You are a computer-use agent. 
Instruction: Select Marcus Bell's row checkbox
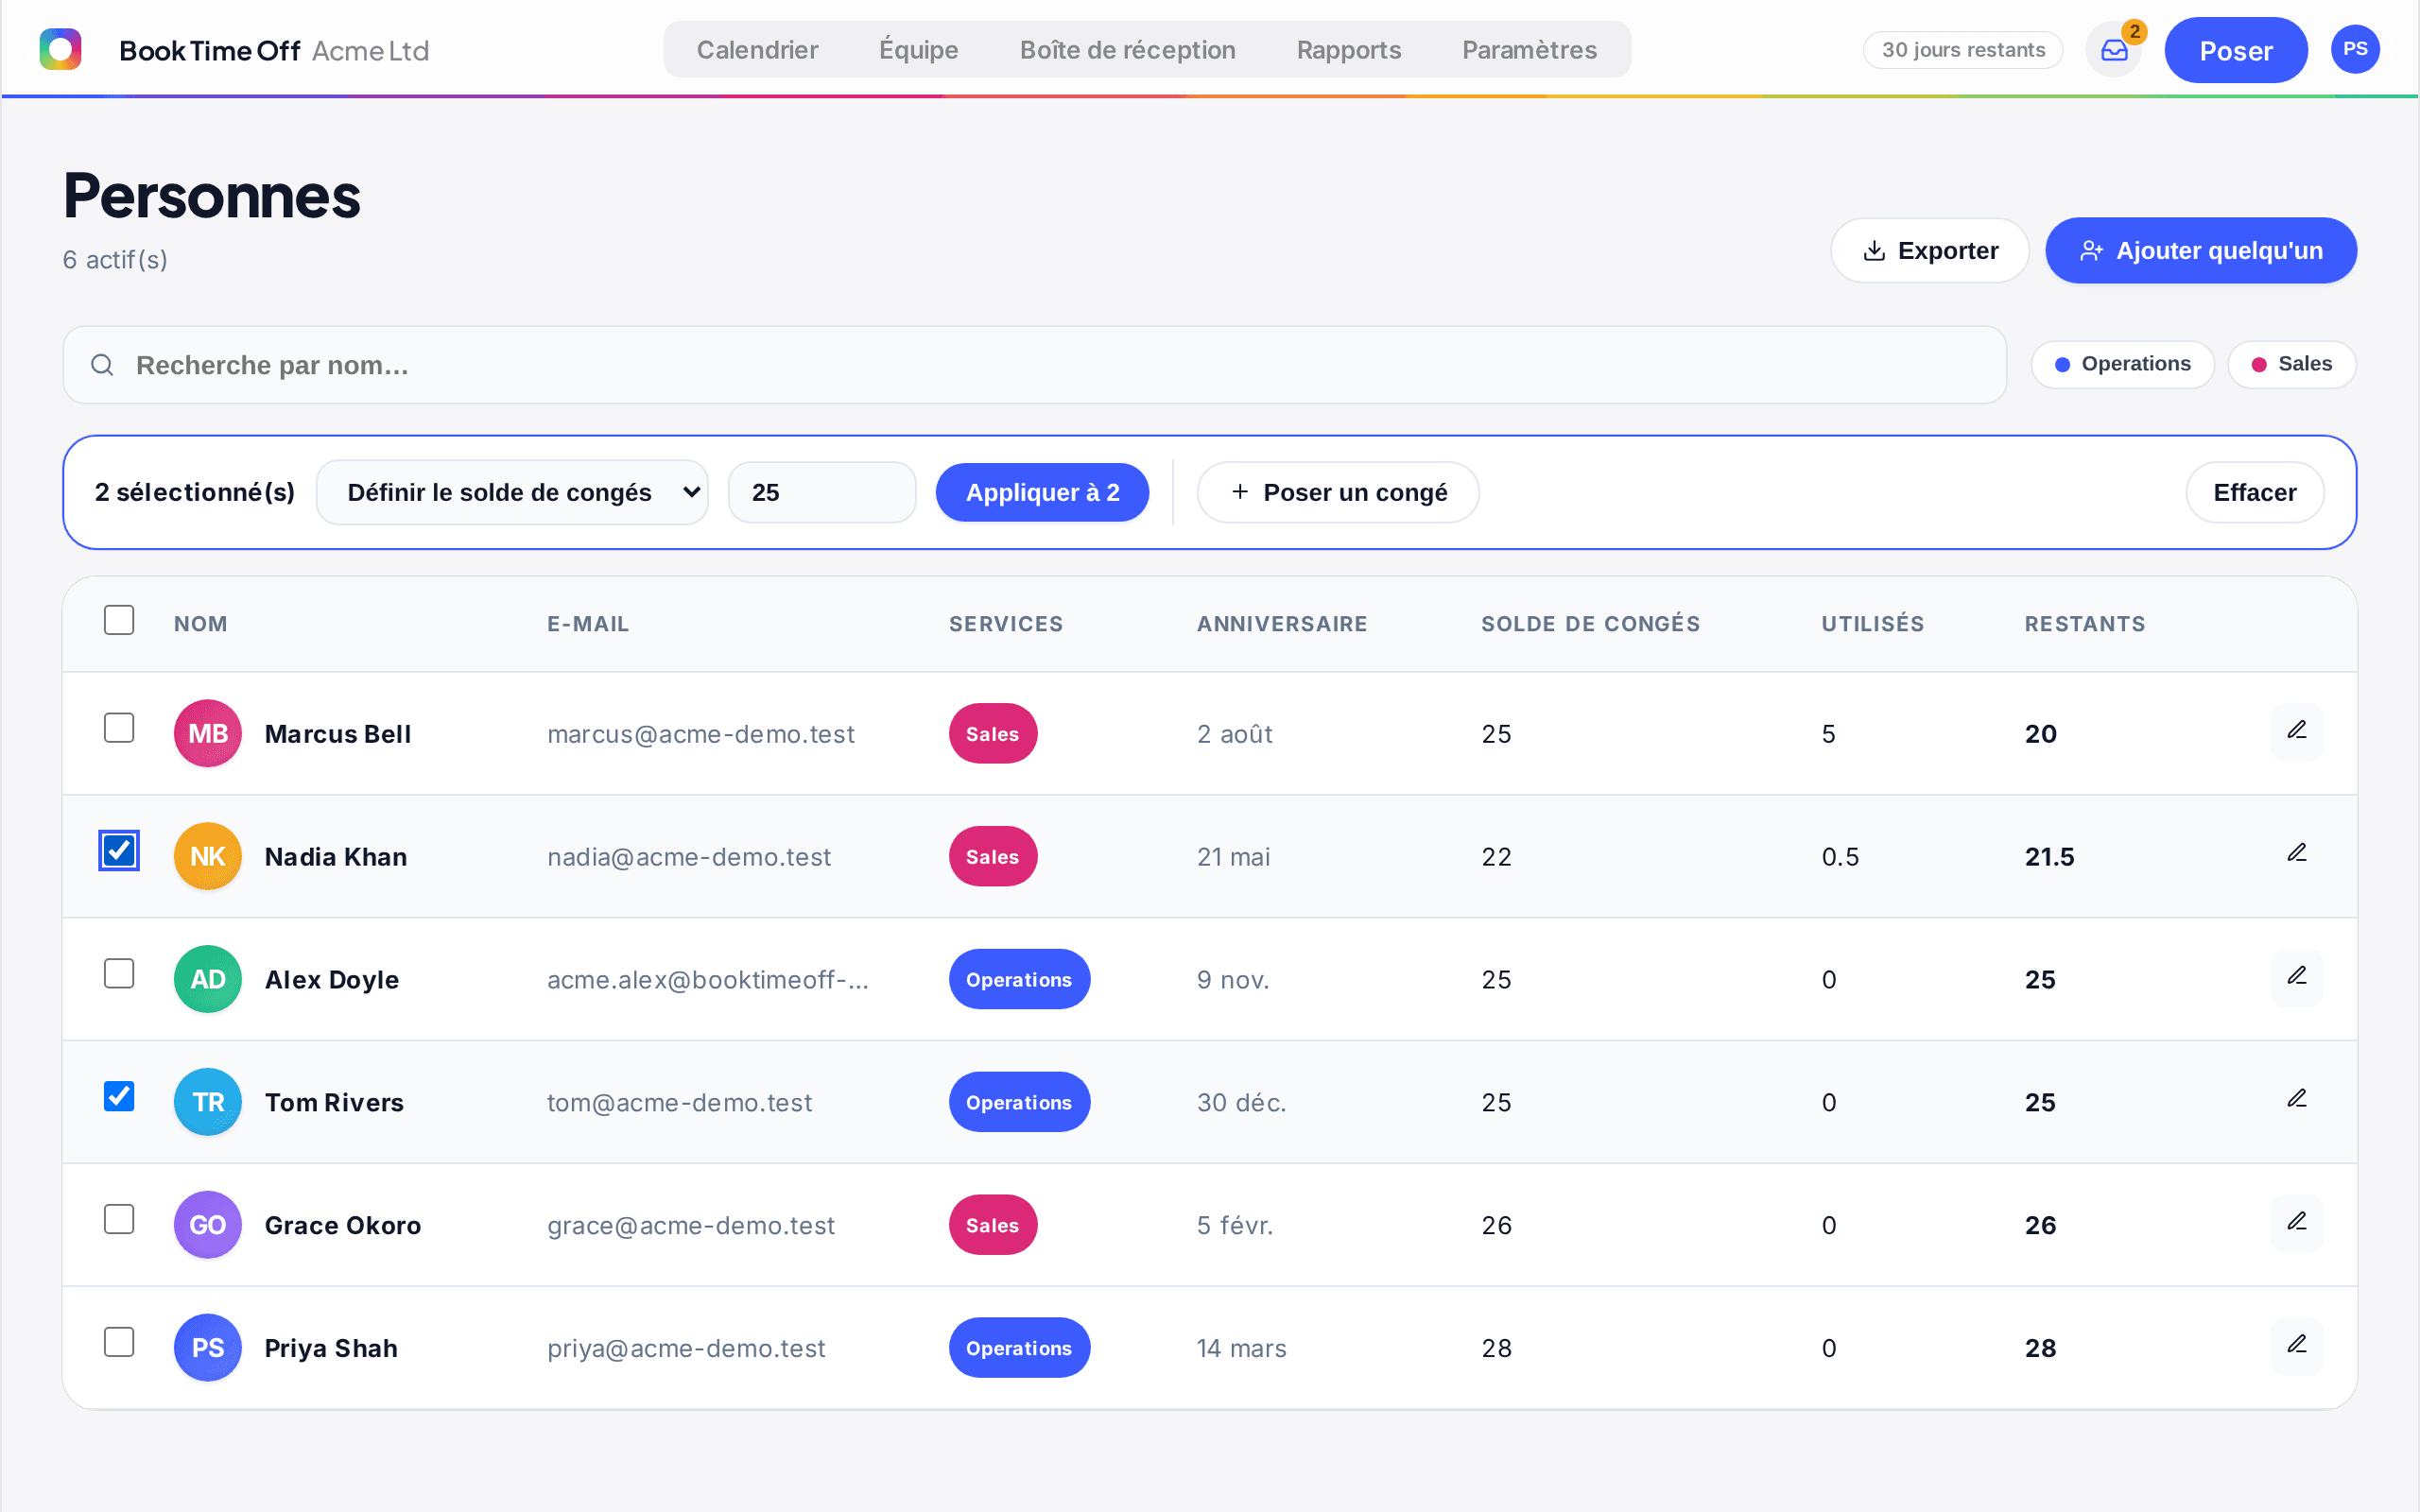pyautogui.click(x=119, y=728)
